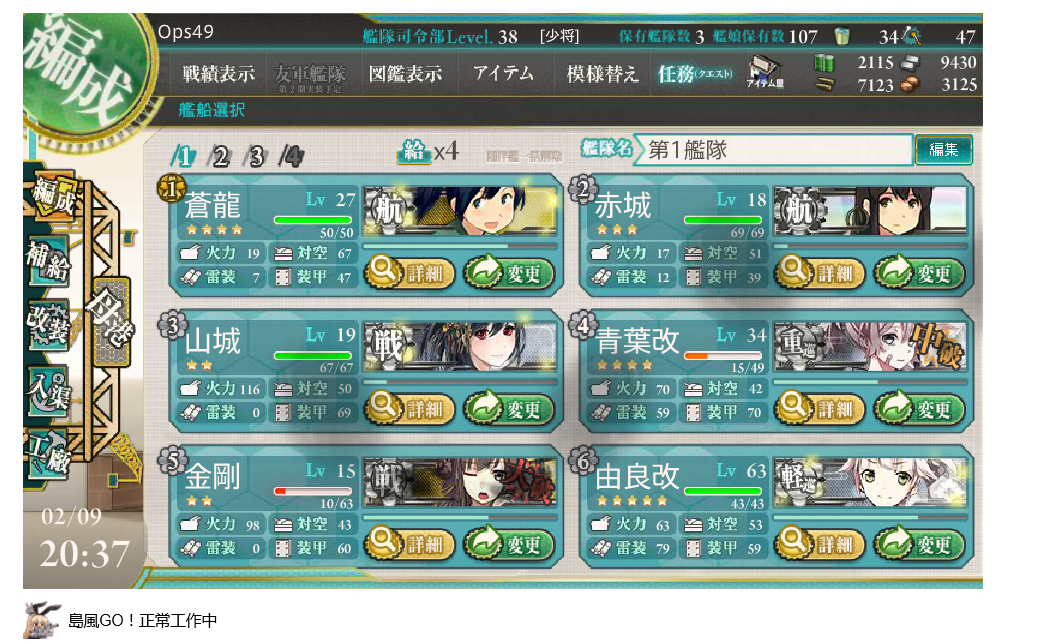Screen dimensions: 1058x644
Task: Click the 編集 edit fleet name button
Action: pyautogui.click(x=943, y=150)
